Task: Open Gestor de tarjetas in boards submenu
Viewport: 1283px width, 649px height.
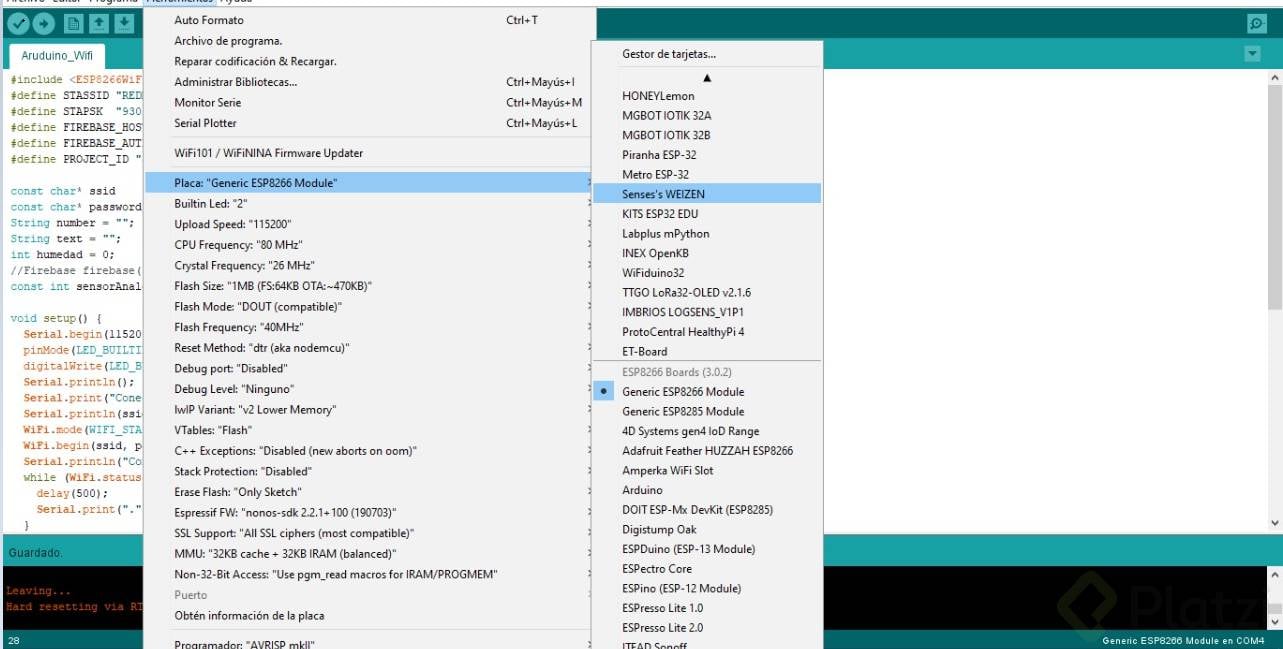Action: tap(707, 54)
